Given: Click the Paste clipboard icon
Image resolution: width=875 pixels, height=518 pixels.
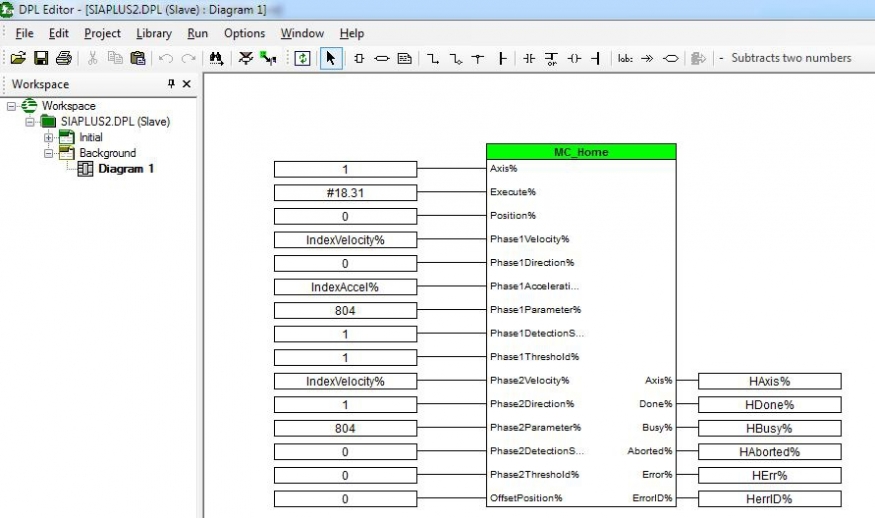Looking at the screenshot, I should 137,58.
